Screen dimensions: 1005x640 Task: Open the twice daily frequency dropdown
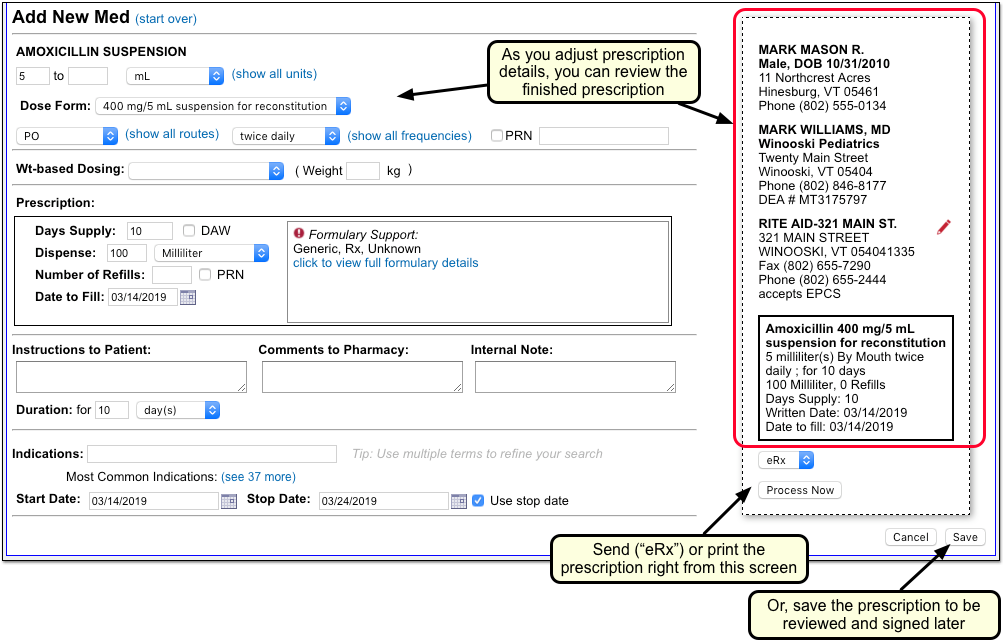(x=286, y=136)
